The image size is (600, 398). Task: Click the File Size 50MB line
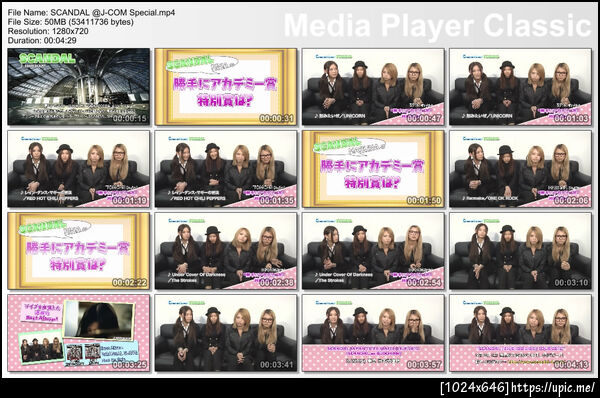tap(71, 22)
